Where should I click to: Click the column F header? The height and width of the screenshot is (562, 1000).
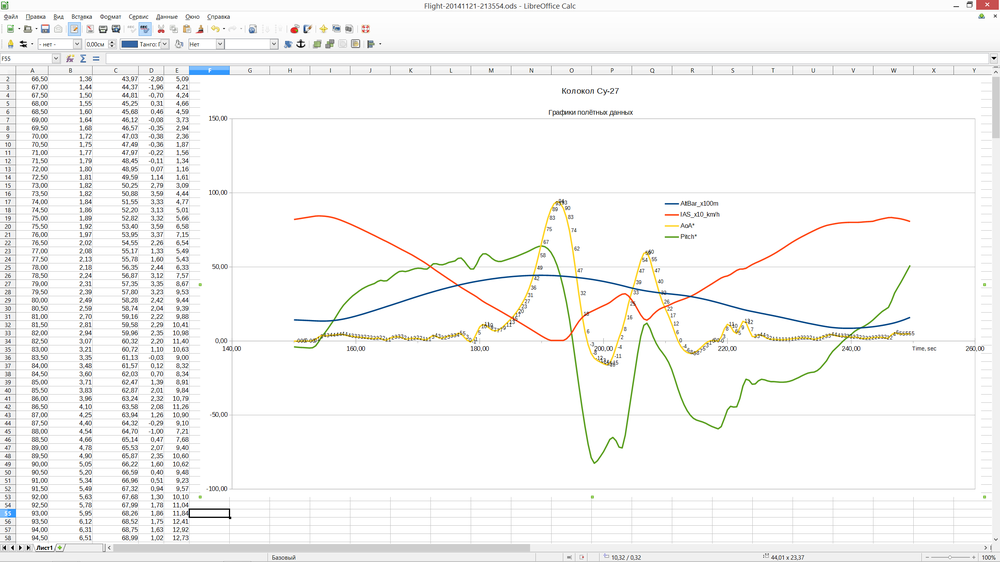[x=209, y=70]
